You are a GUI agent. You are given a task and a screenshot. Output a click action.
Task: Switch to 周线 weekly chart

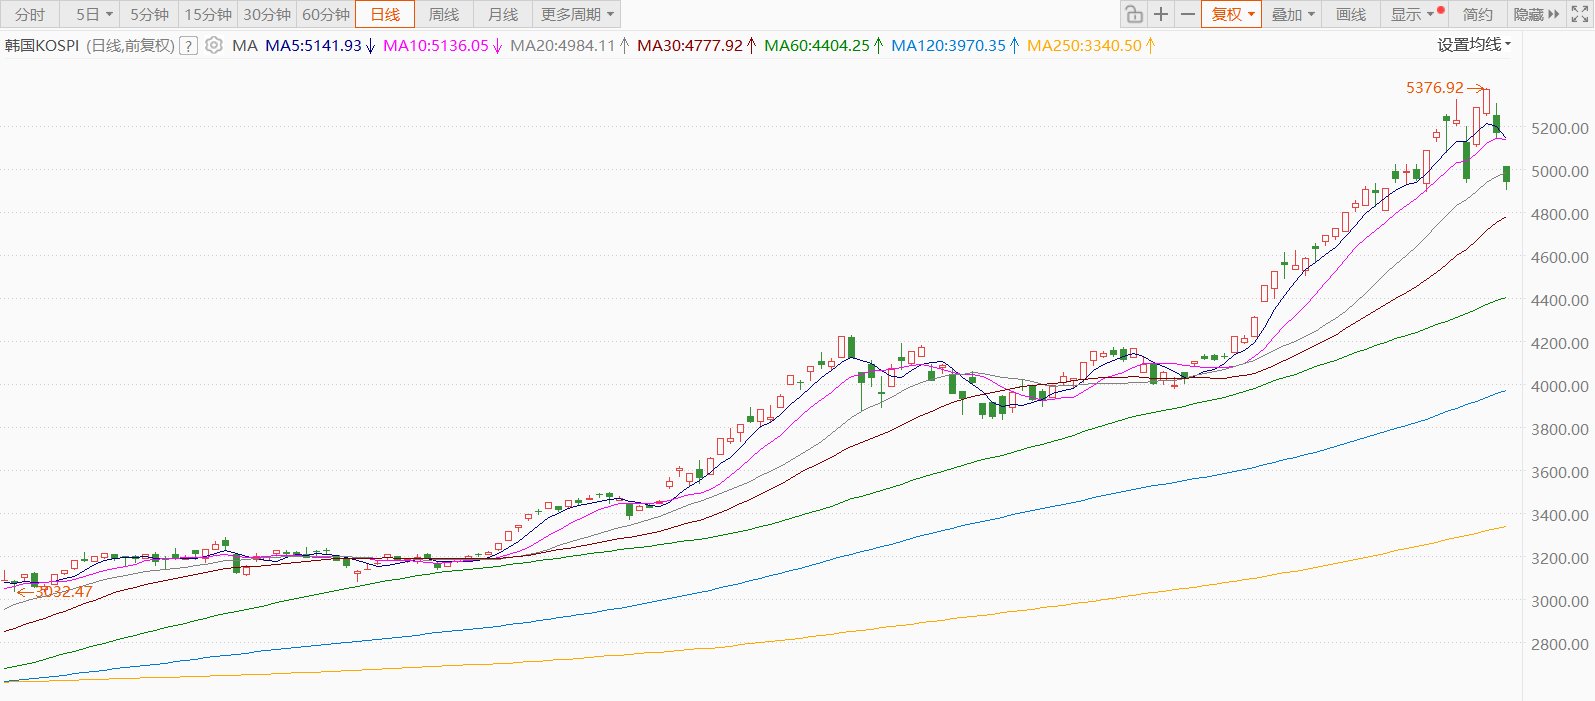(444, 14)
